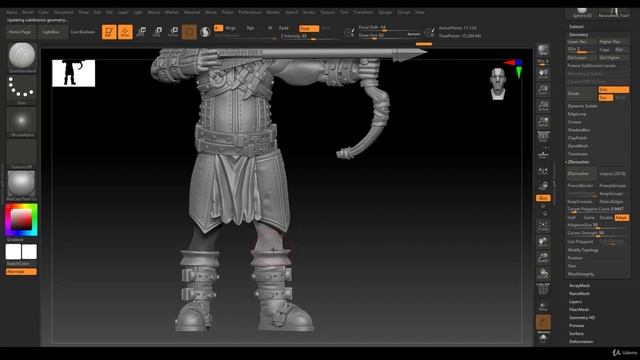Expand the Dynamic Subdiv section
Image resolution: width=640 pixels, height=360 pixels.
pyautogui.click(x=582, y=106)
